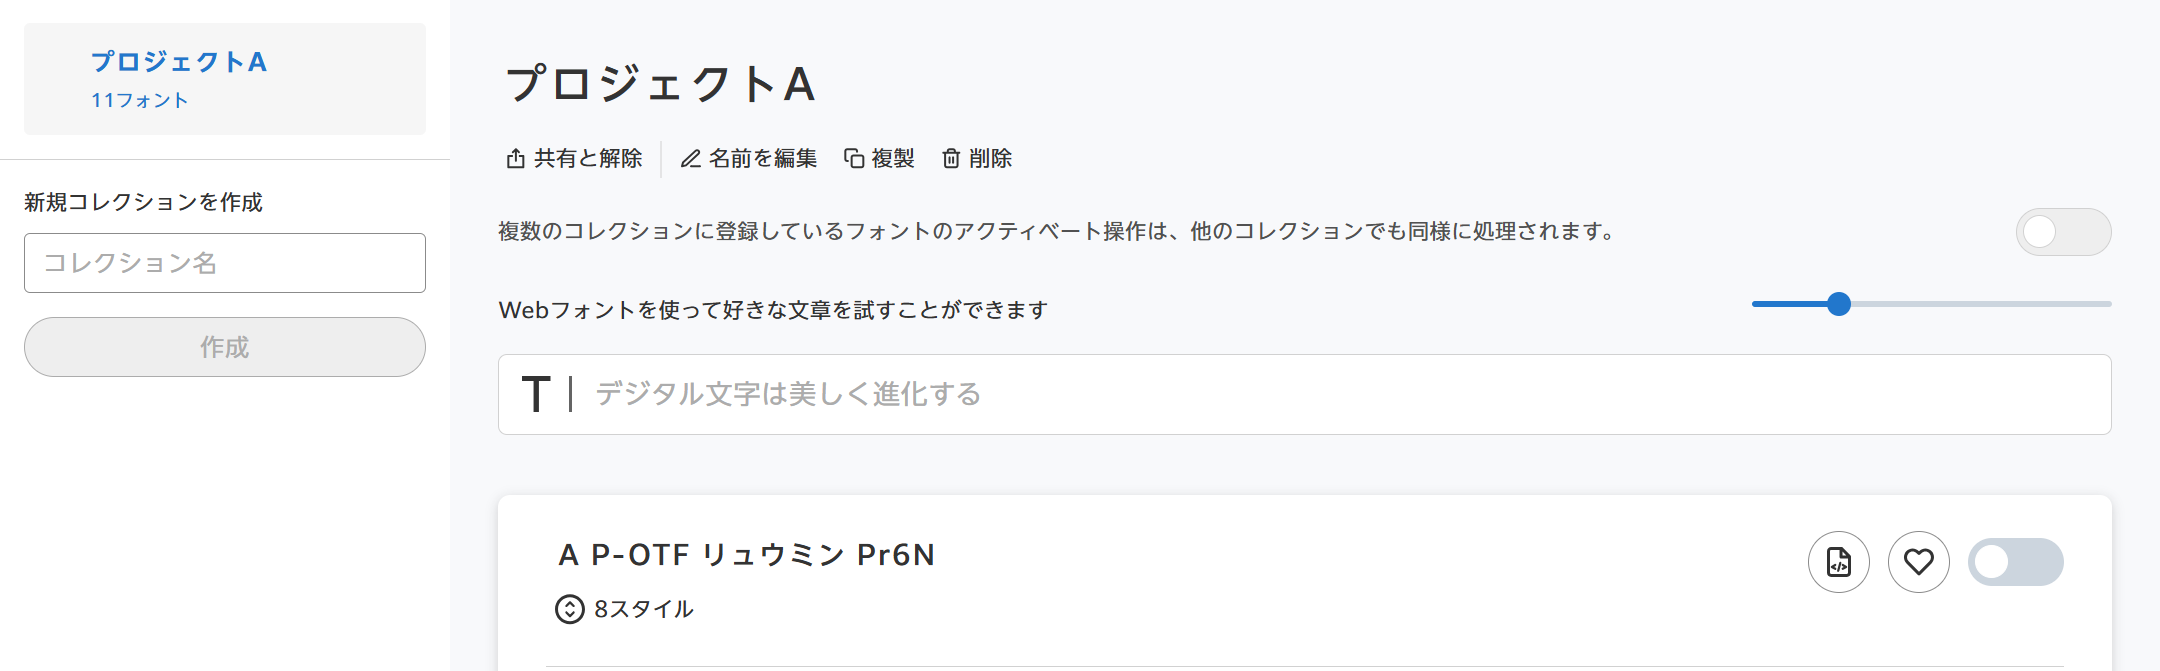Select プロジェクトA in the sidebar list
The height and width of the screenshot is (671, 2160).
(225, 79)
